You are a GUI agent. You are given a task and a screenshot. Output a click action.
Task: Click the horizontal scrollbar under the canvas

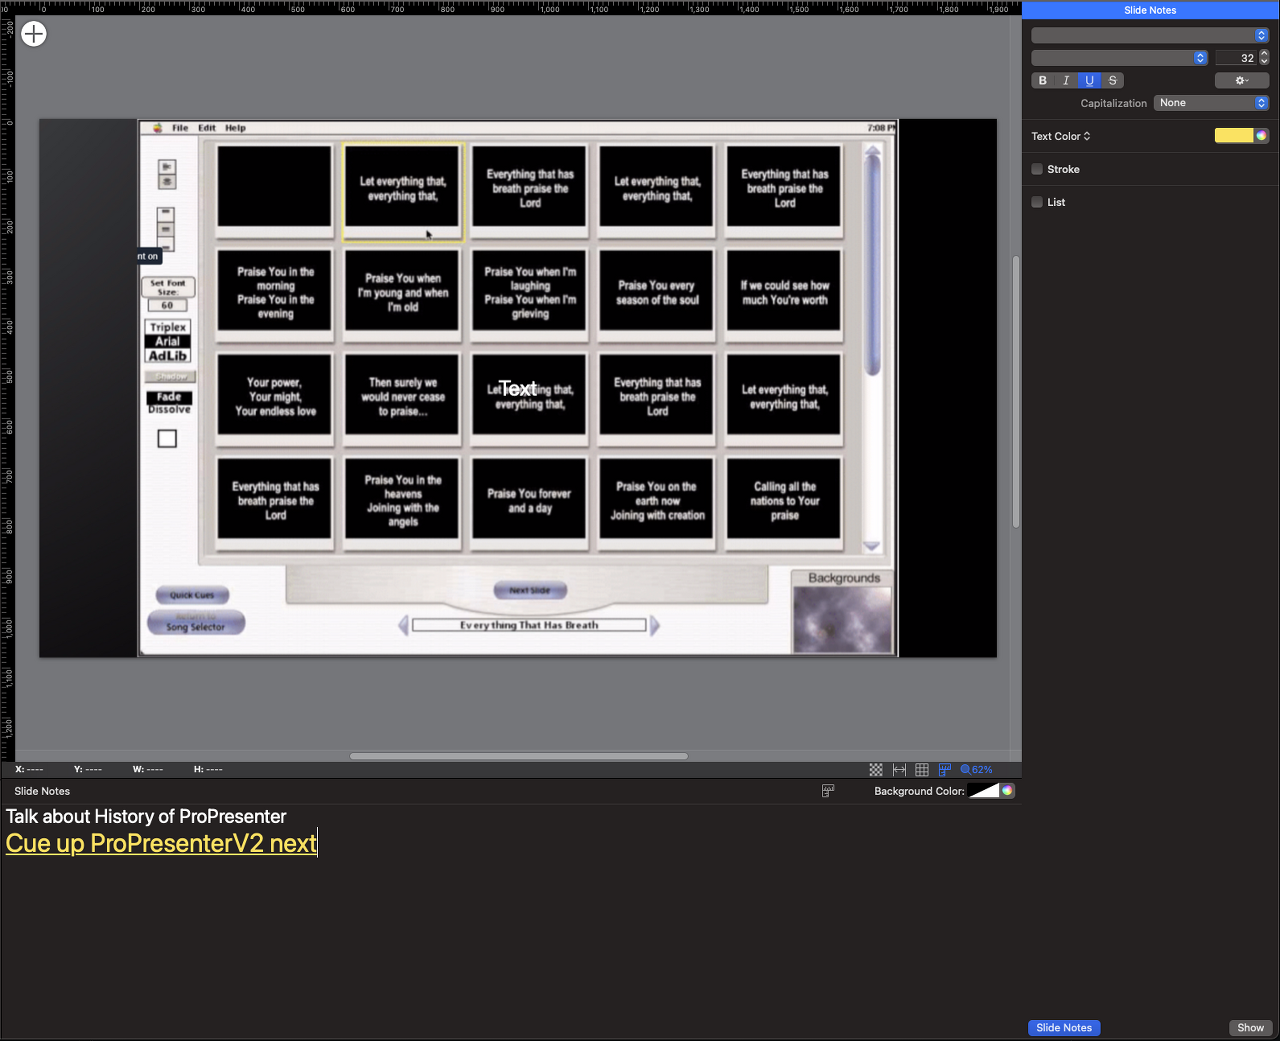[x=518, y=756]
